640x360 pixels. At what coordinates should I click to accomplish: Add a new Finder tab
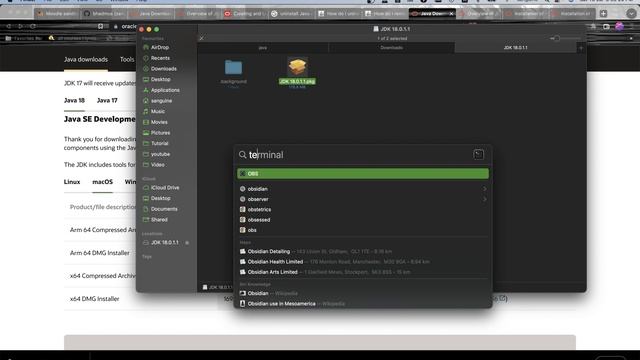click(x=581, y=48)
